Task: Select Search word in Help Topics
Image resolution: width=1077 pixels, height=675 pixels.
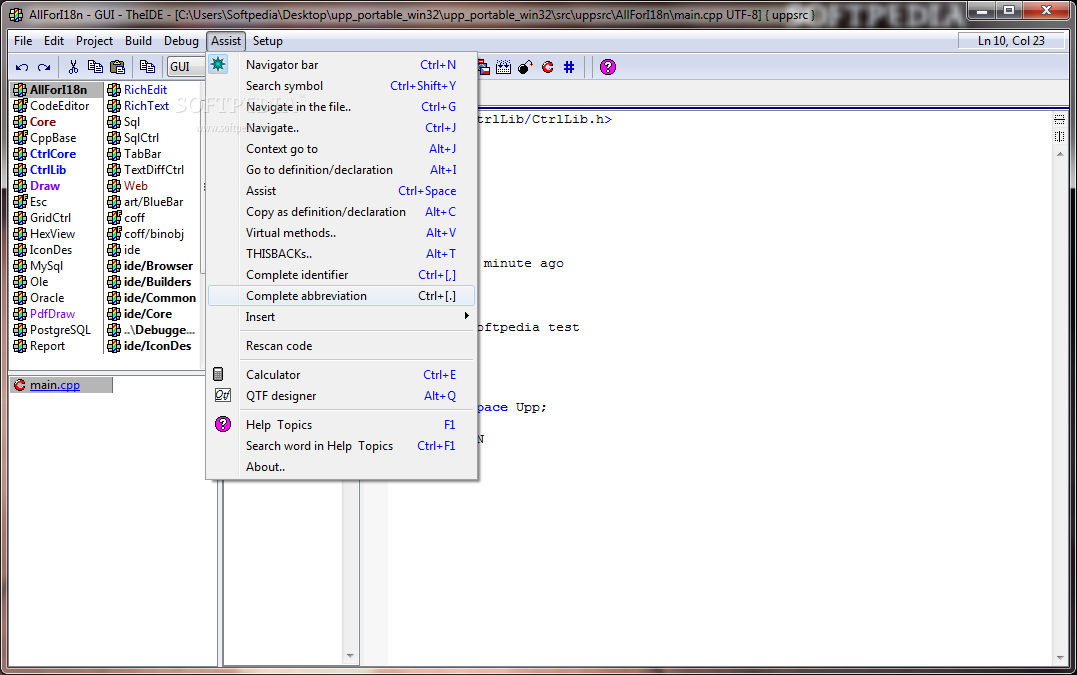Action: 341,446
